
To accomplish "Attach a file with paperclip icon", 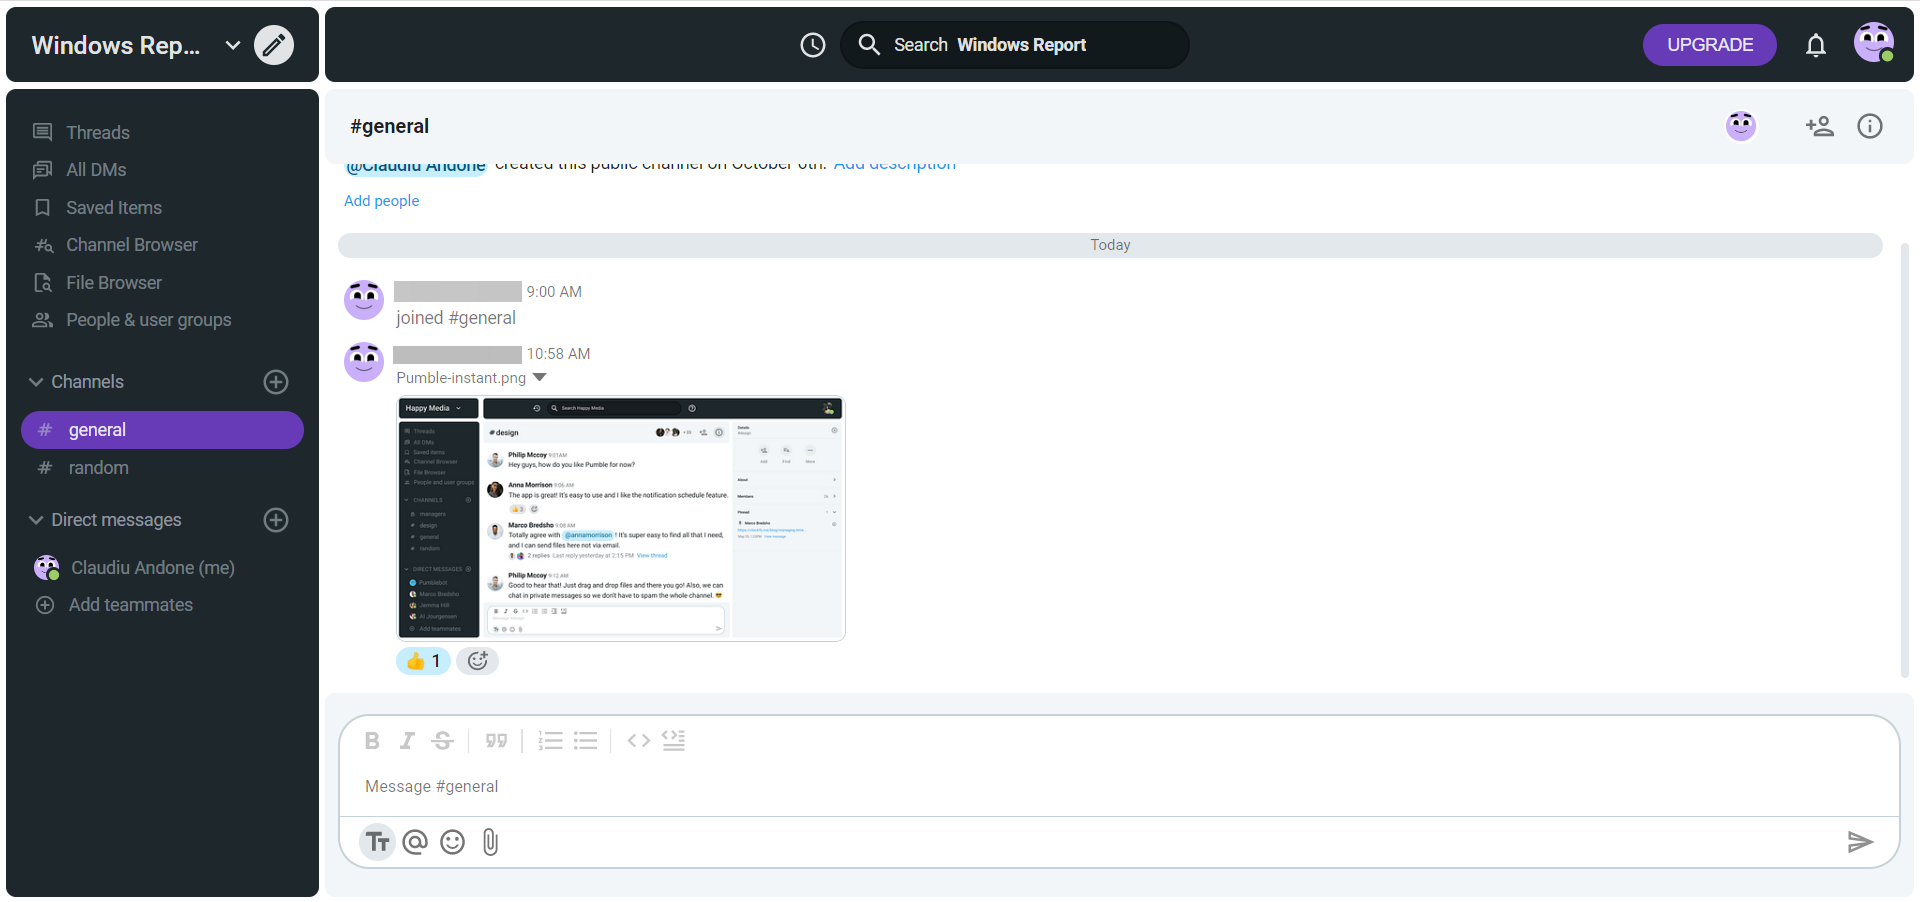I will pyautogui.click(x=490, y=842).
